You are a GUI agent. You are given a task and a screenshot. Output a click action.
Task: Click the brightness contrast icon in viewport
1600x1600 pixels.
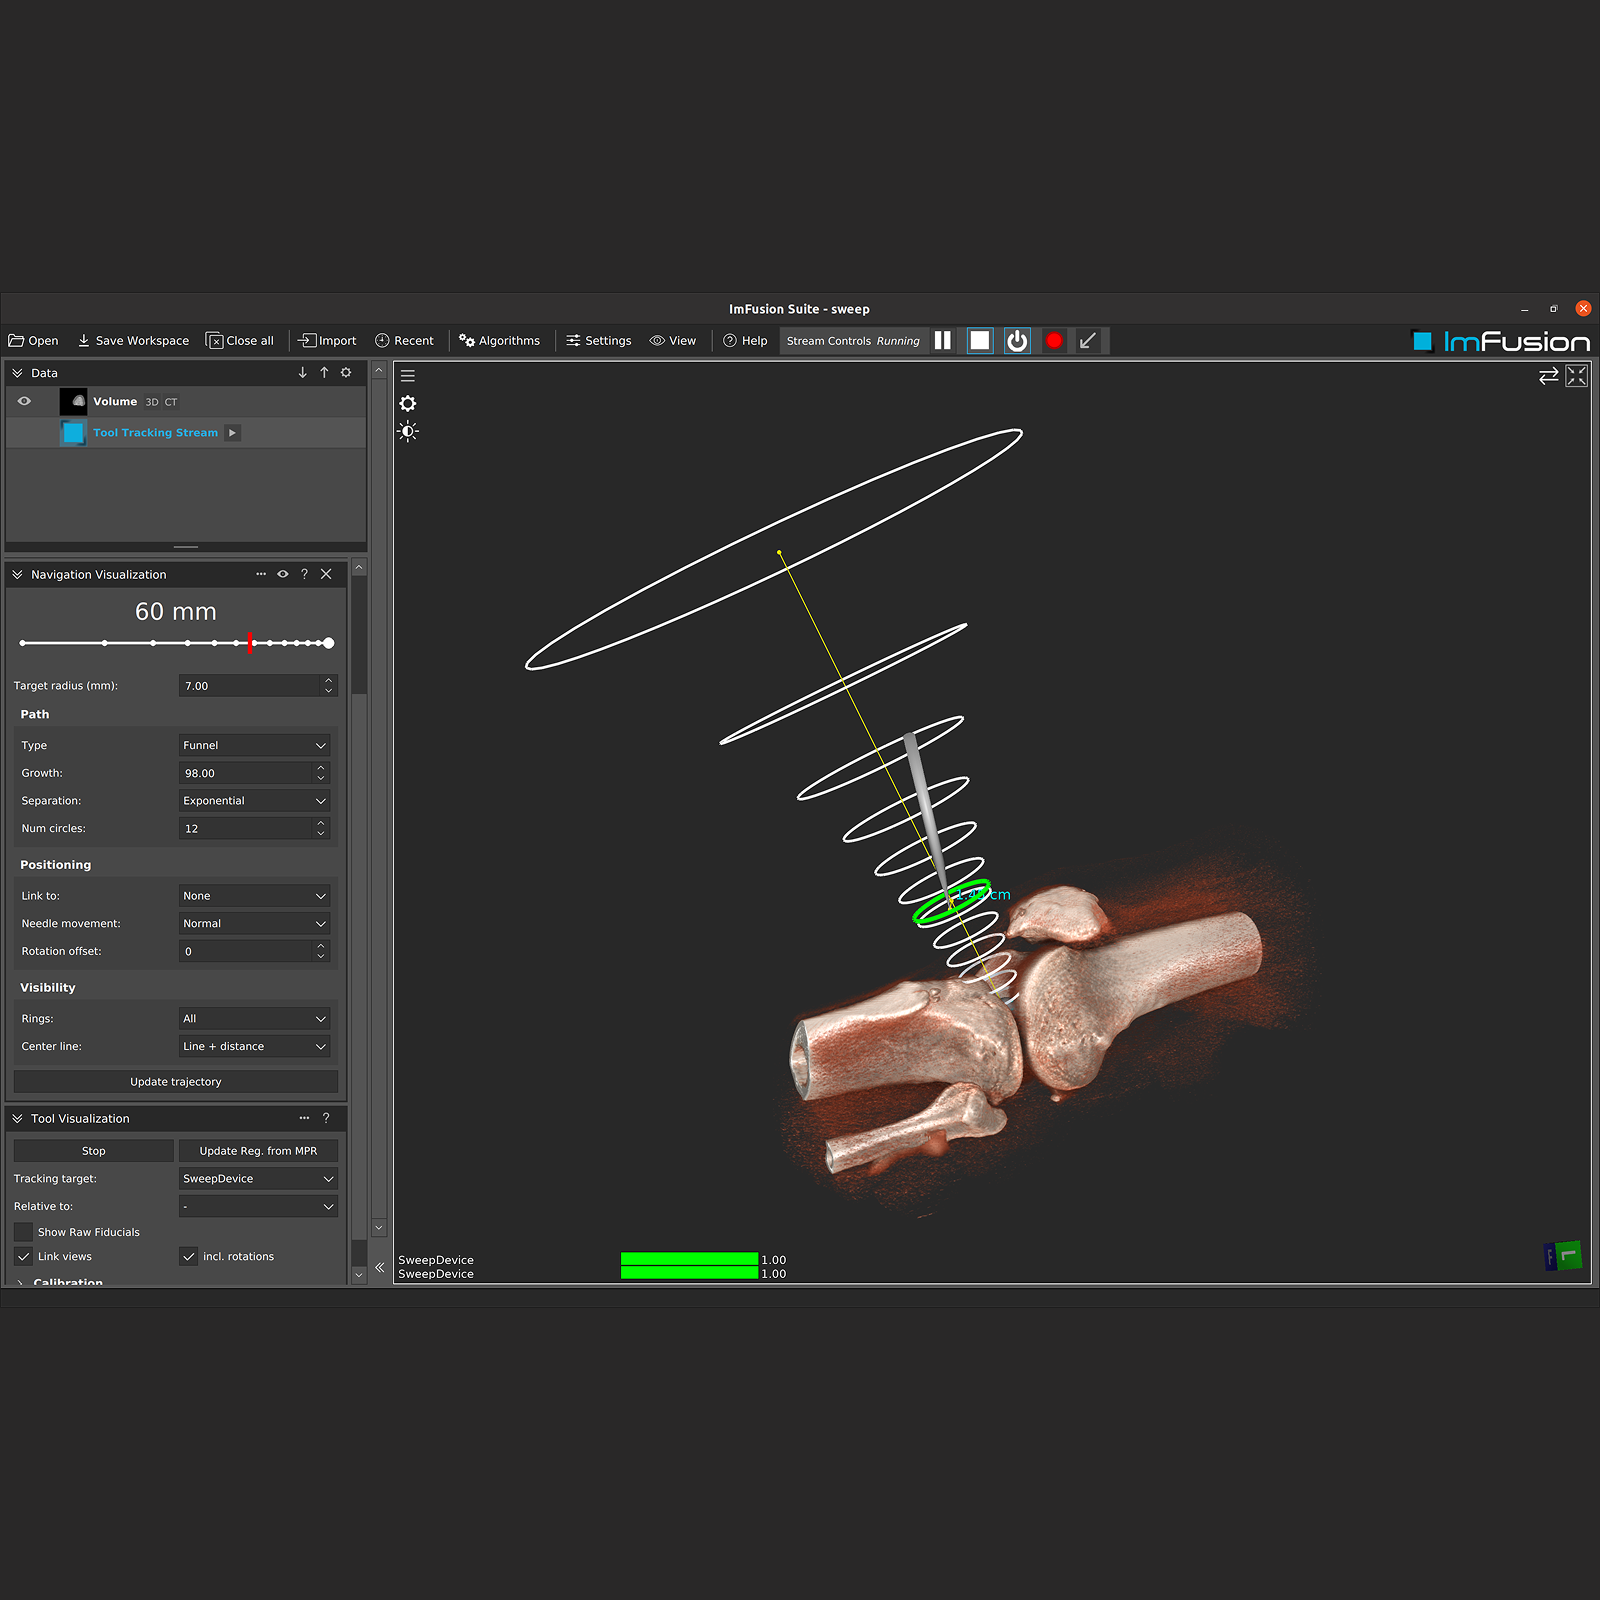pyautogui.click(x=408, y=432)
